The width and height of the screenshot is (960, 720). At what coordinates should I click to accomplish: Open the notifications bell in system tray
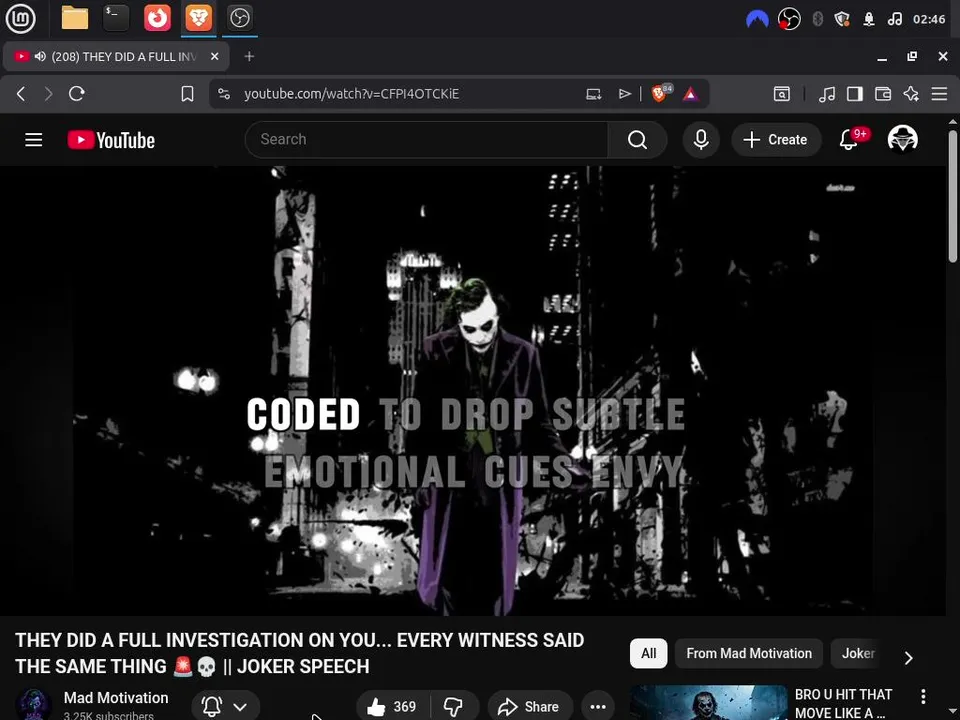coord(869,19)
